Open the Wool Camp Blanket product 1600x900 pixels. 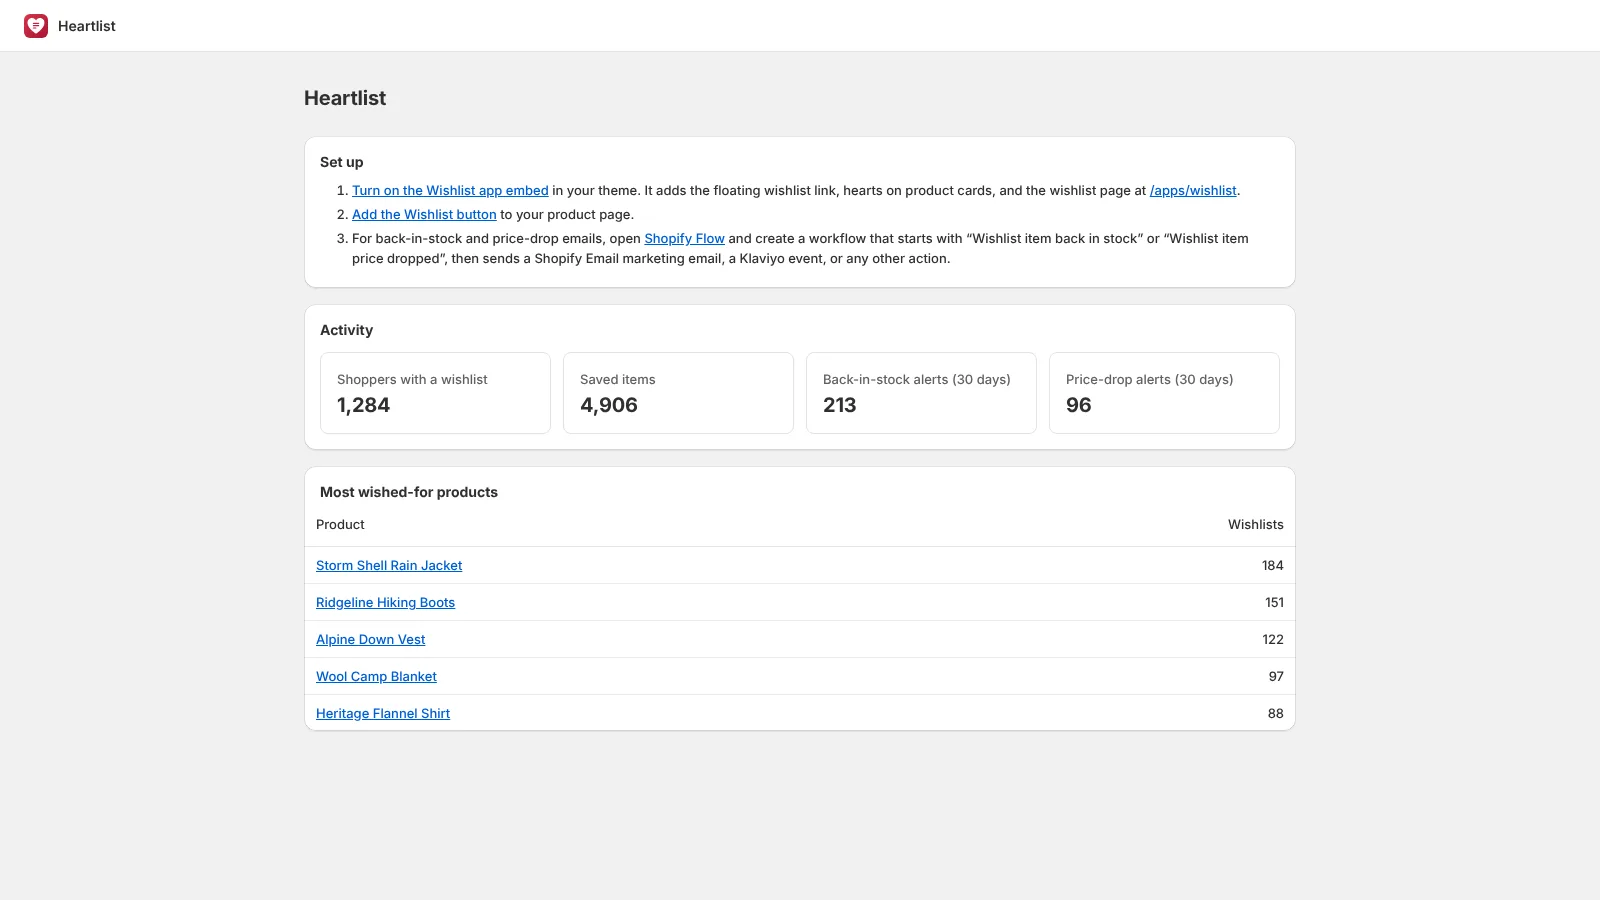click(x=376, y=677)
